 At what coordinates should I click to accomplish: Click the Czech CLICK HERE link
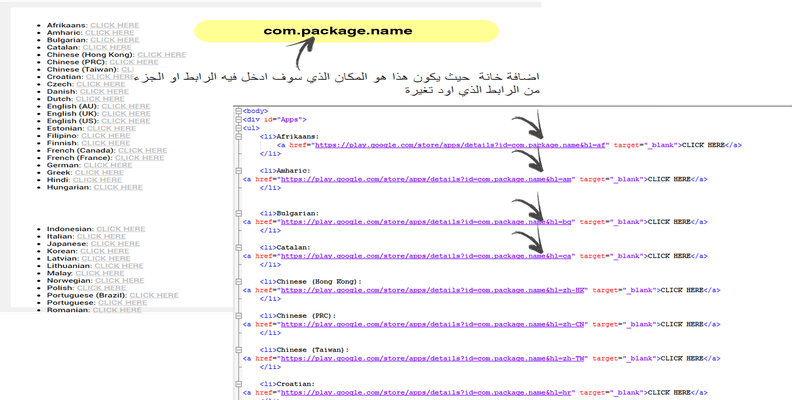coord(101,84)
